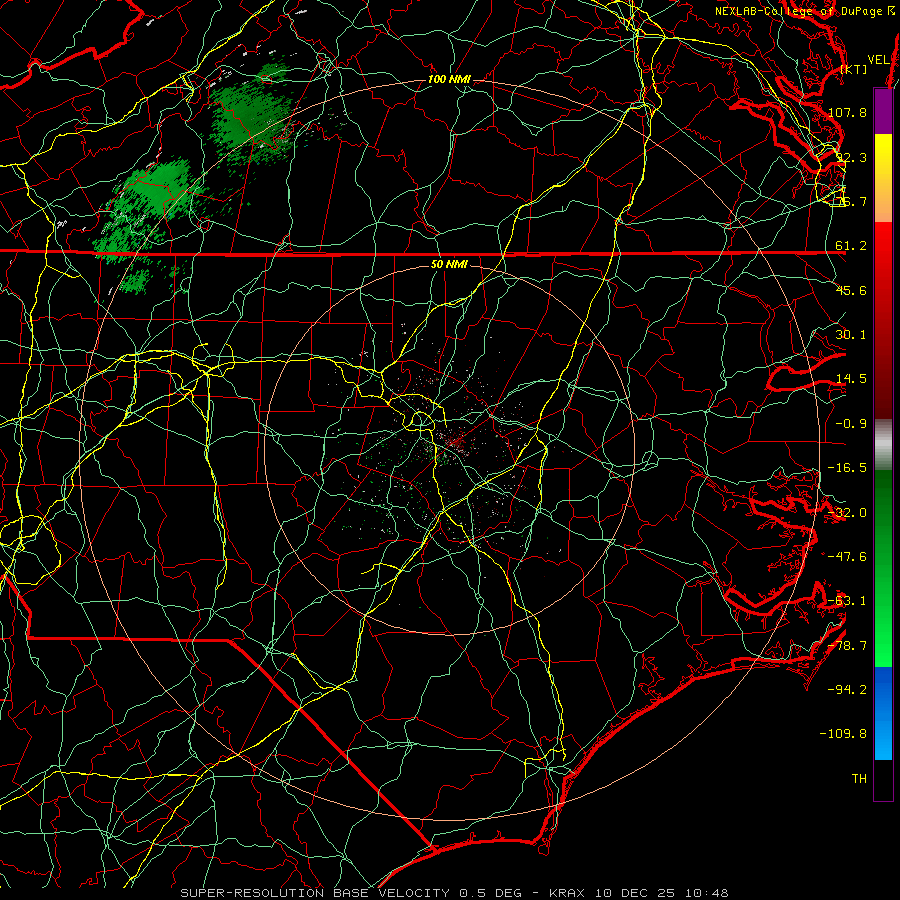This screenshot has height=900, width=900.
Task: Pick the green gradient segment of color bar
Action: (883, 568)
